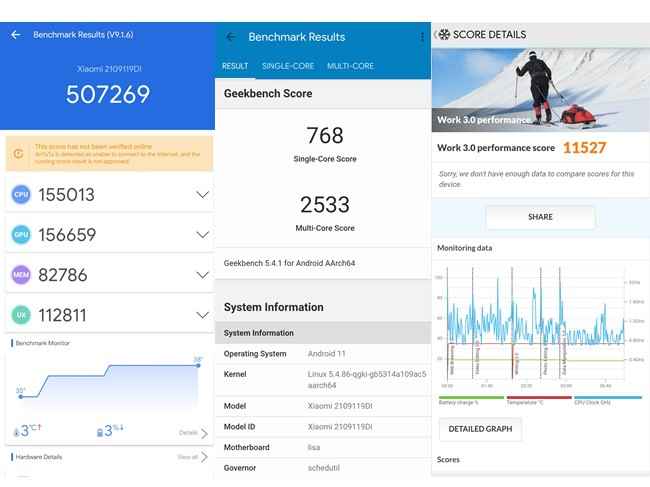Tap the unverified score warning icon
The height and width of the screenshot is (487, 650).
pos(18,154)
